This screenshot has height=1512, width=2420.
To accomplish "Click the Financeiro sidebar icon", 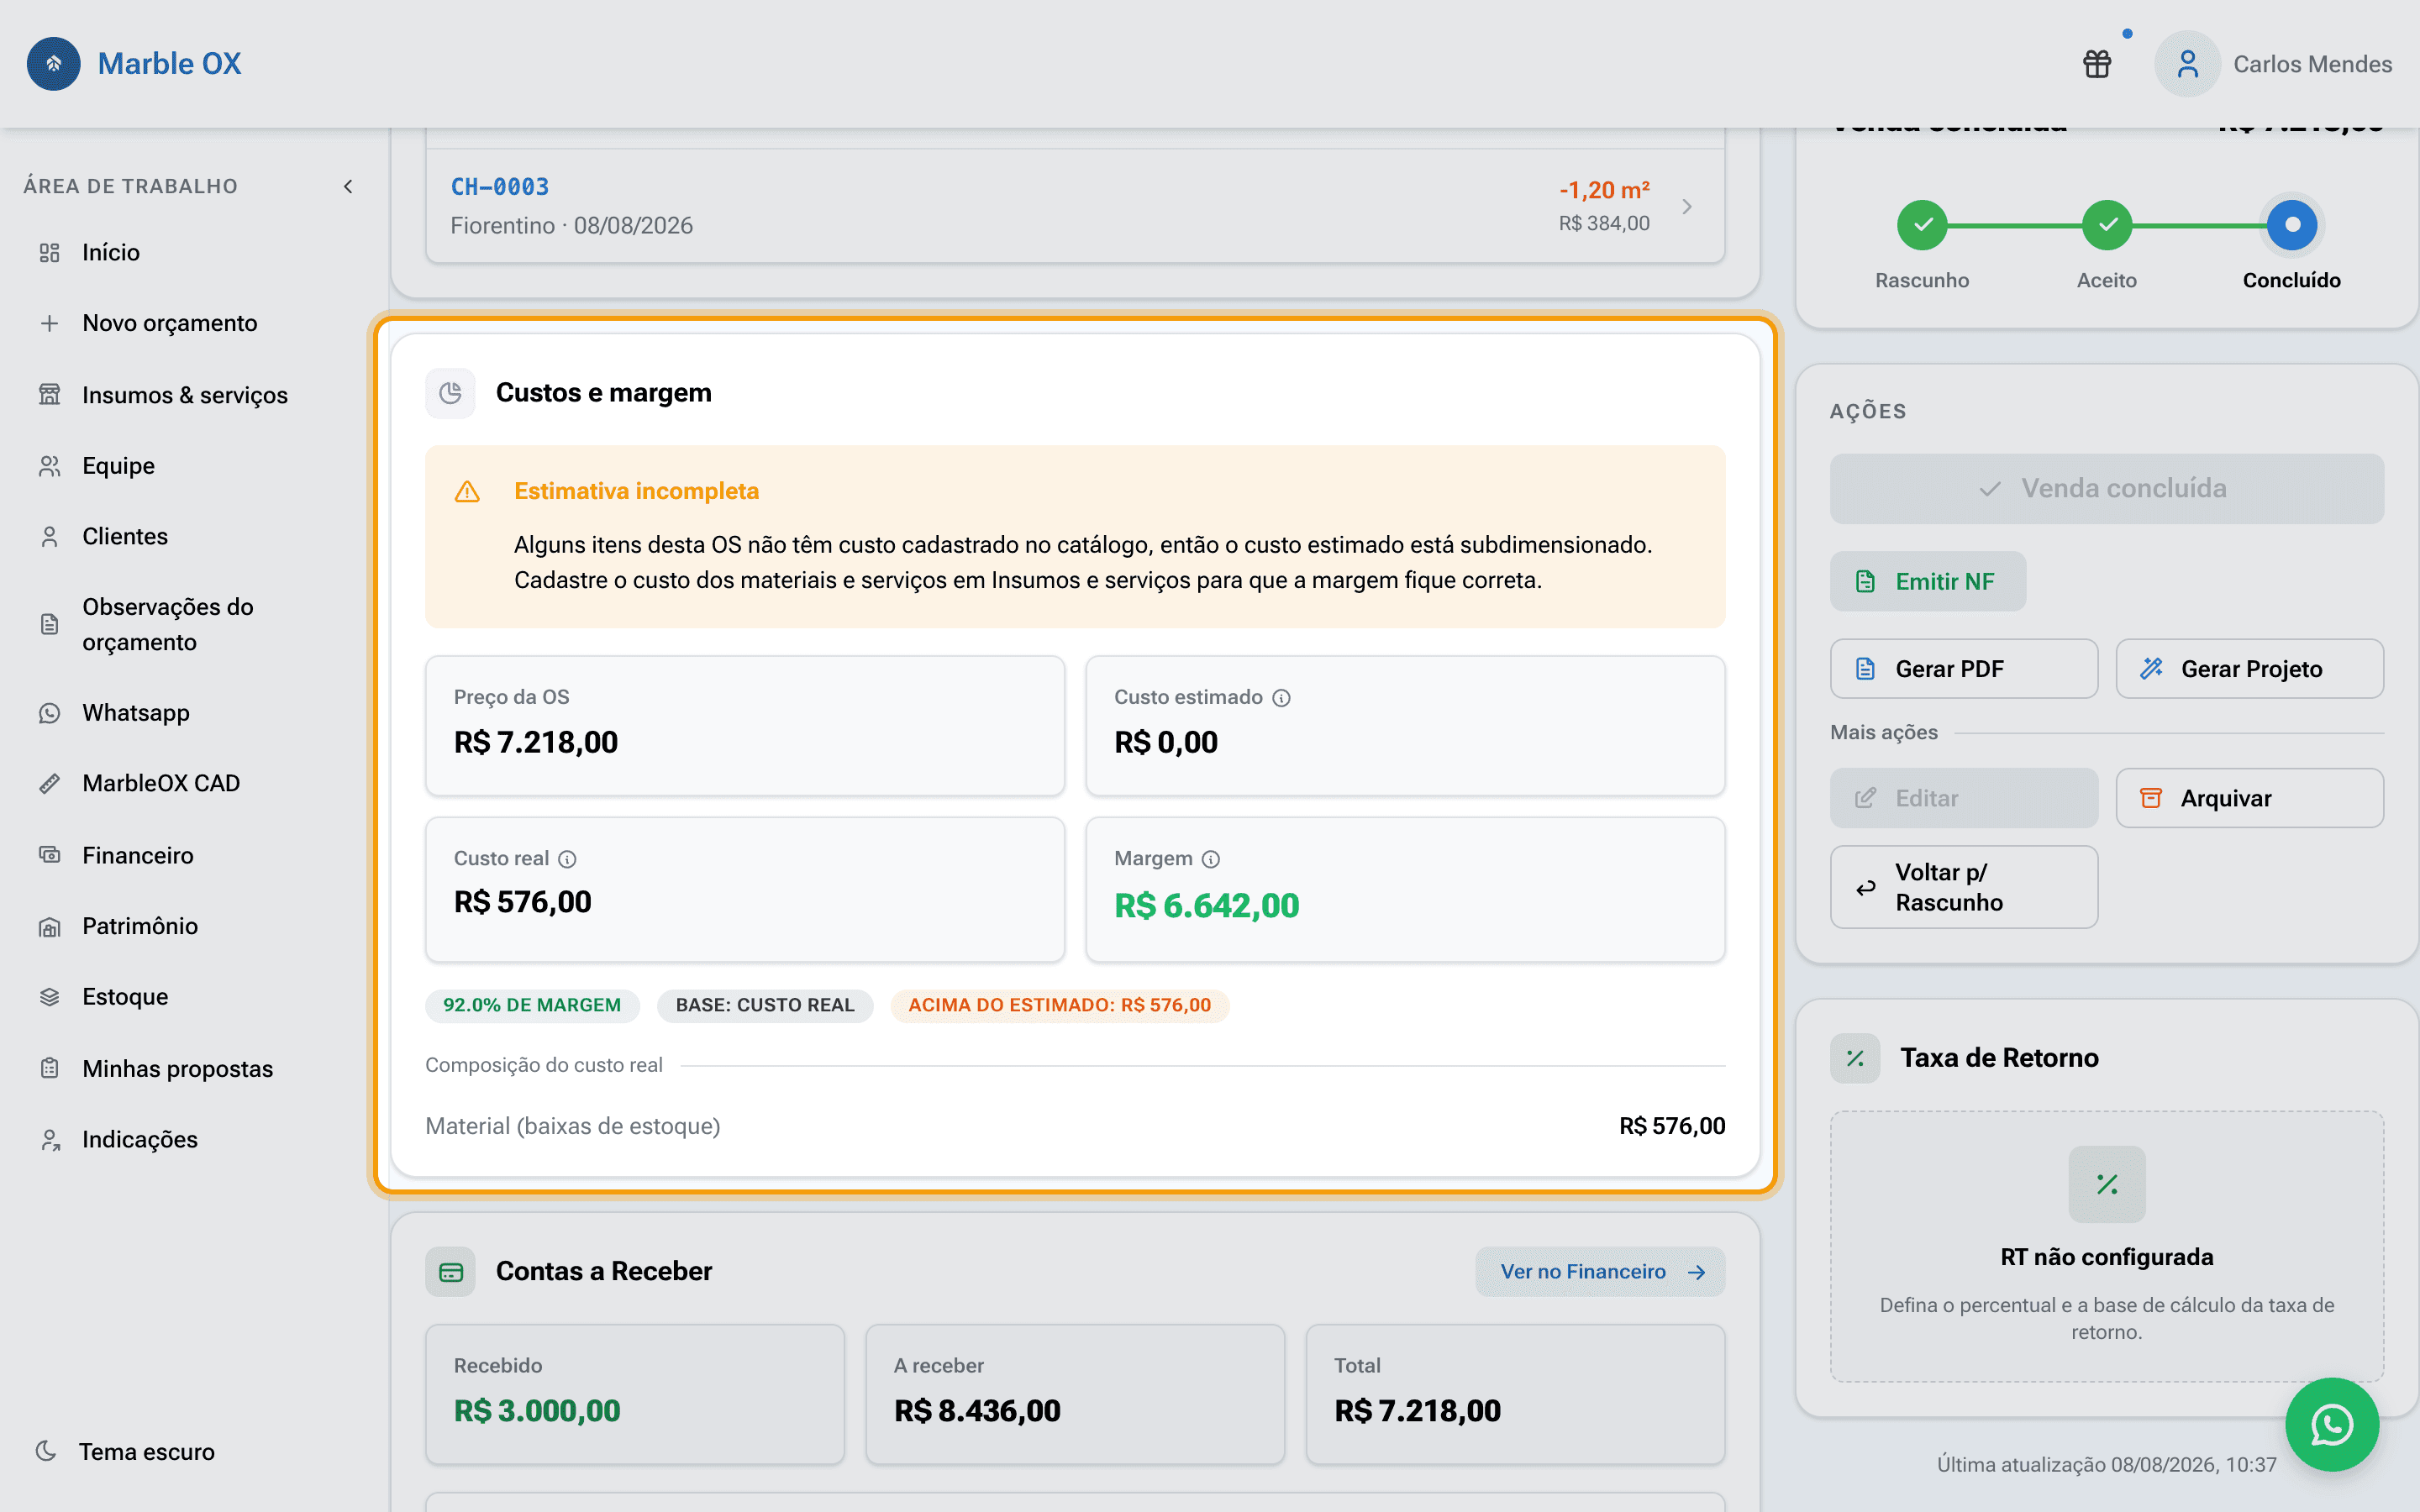I will pyautogui.click(x=49, y=855).
